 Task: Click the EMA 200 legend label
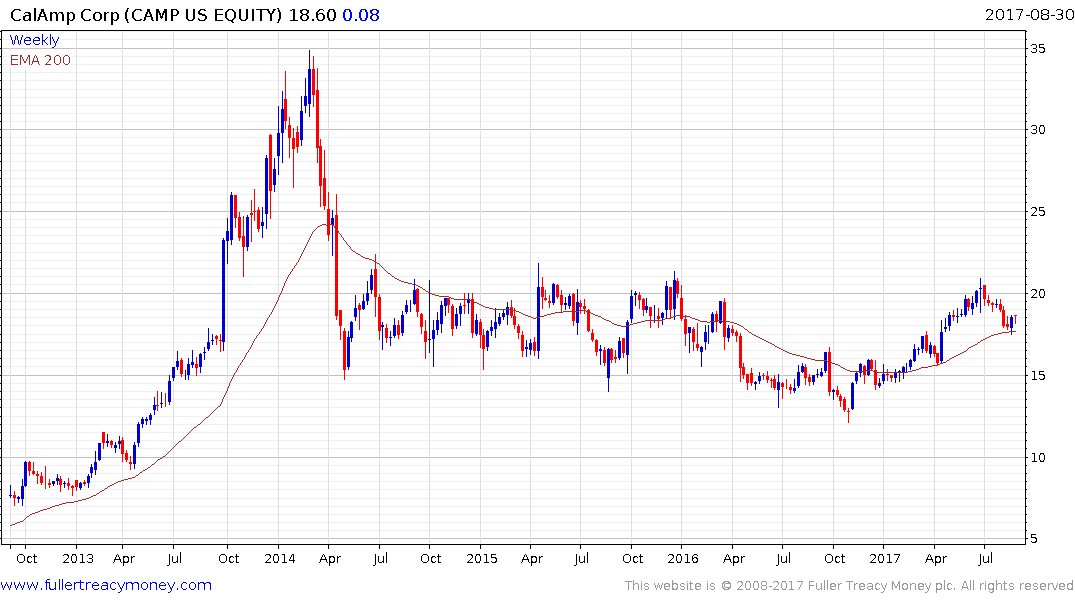40,60
